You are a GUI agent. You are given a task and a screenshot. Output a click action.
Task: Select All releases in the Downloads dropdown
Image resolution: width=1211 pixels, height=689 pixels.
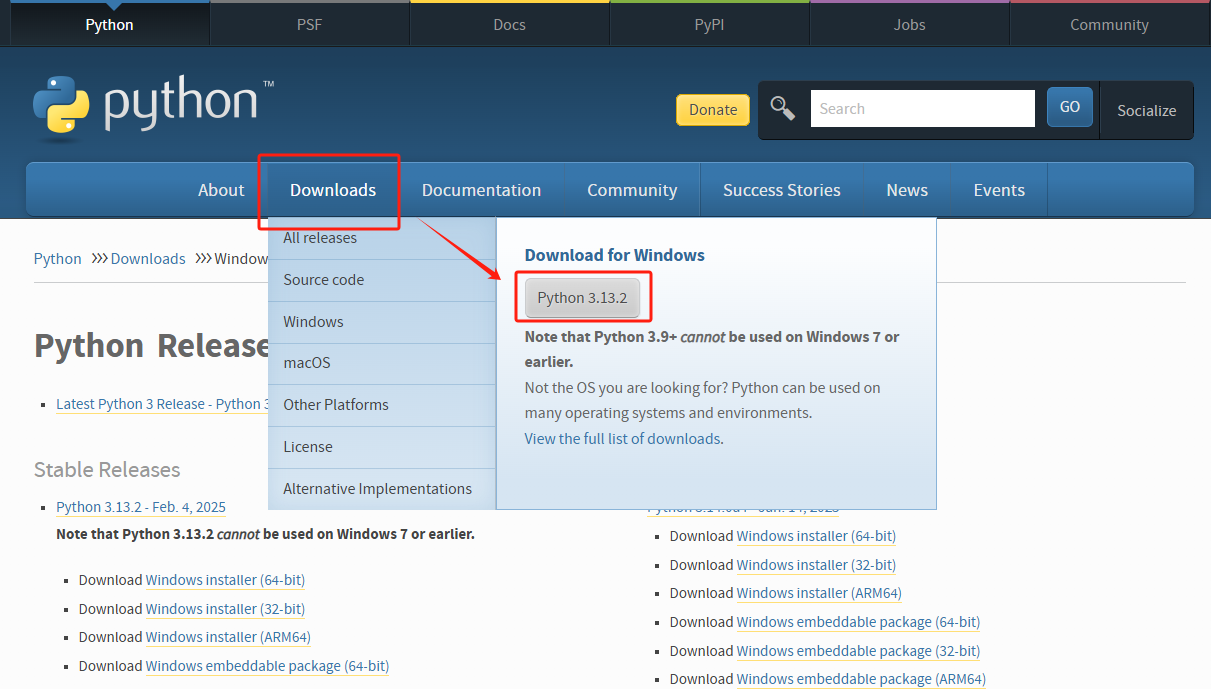(x=382, y=238)
